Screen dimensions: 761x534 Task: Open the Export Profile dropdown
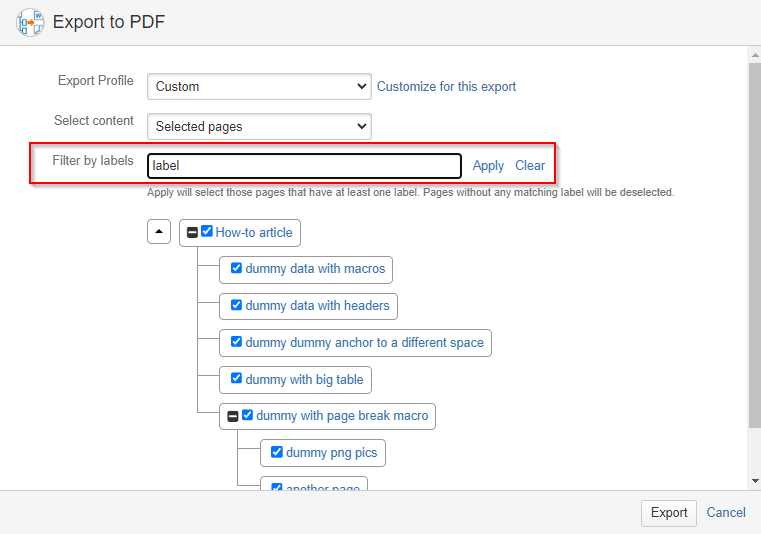click(259, 86)
